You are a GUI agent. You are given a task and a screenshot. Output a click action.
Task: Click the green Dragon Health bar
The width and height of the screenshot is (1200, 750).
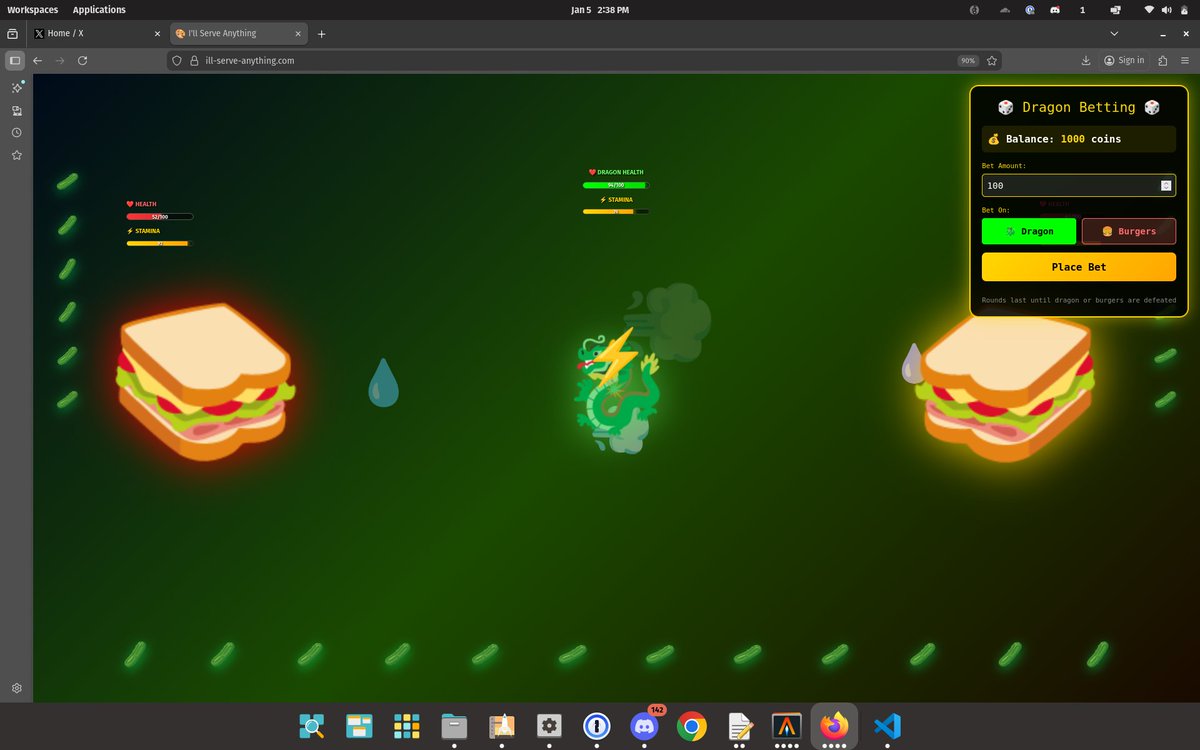click(x=616, y=185)
